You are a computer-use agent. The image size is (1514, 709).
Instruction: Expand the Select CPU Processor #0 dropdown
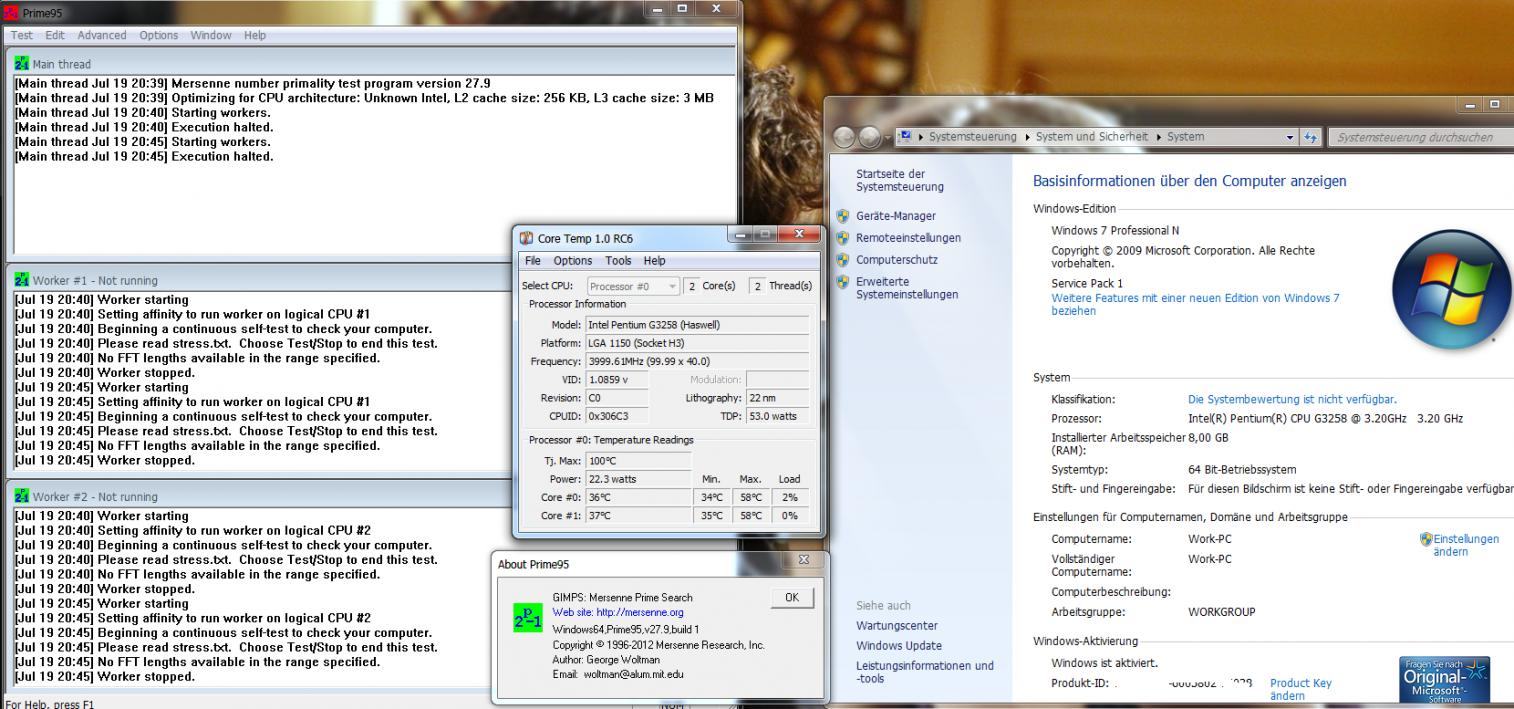pos(672,286)
